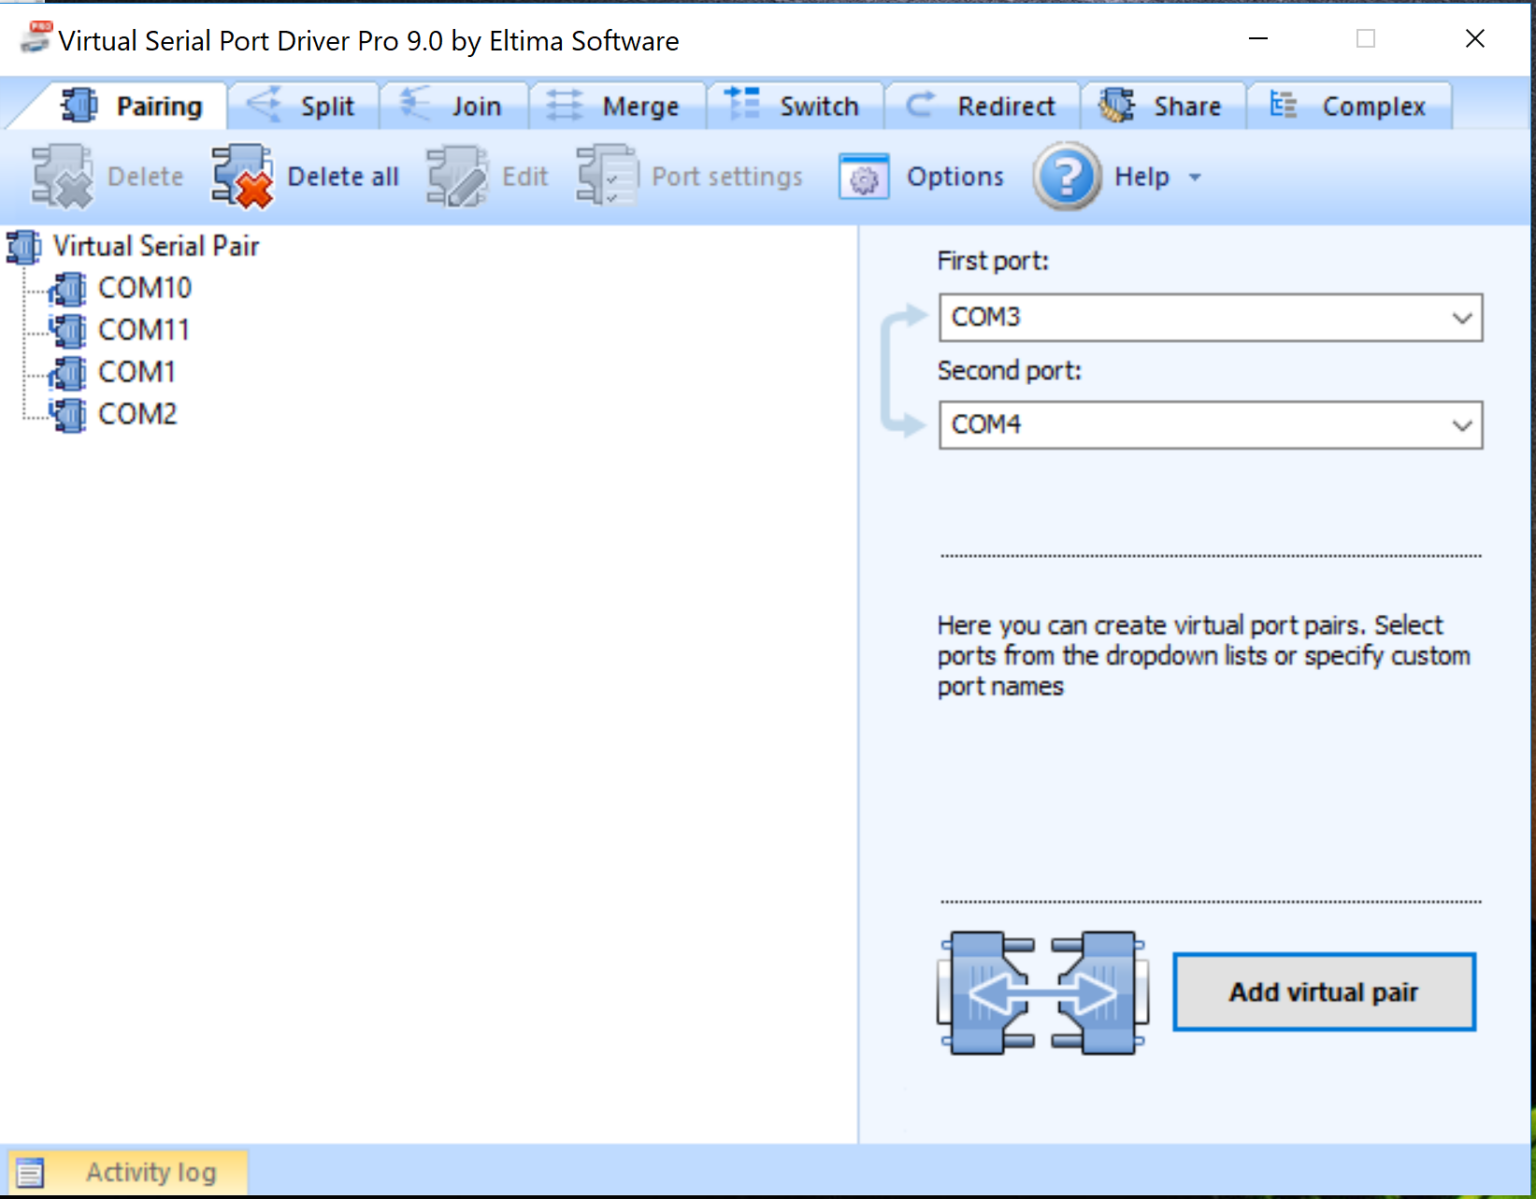
Task: Click the Edit pair icon
Action: [456, 176]
